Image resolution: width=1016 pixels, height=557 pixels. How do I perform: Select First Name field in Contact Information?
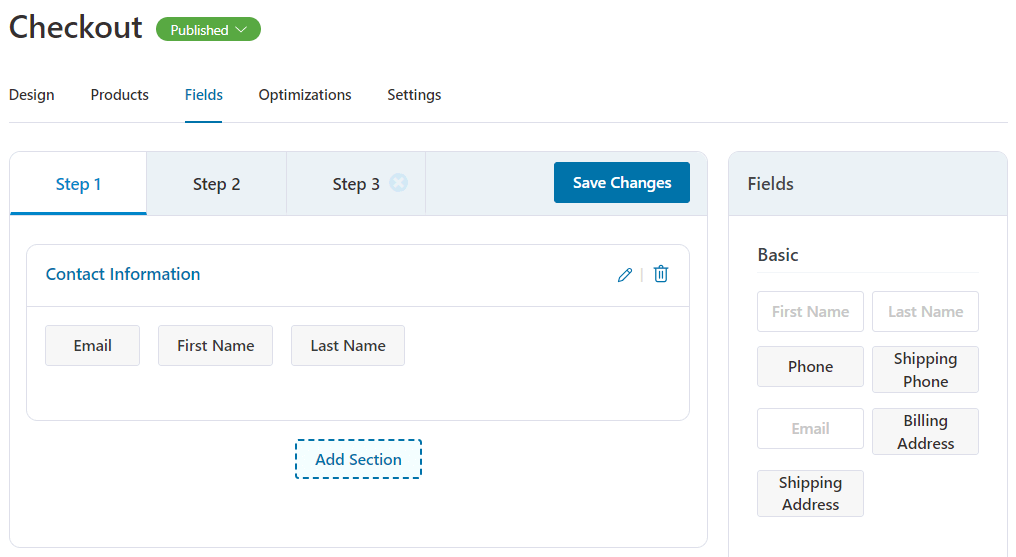coord(216,346)
